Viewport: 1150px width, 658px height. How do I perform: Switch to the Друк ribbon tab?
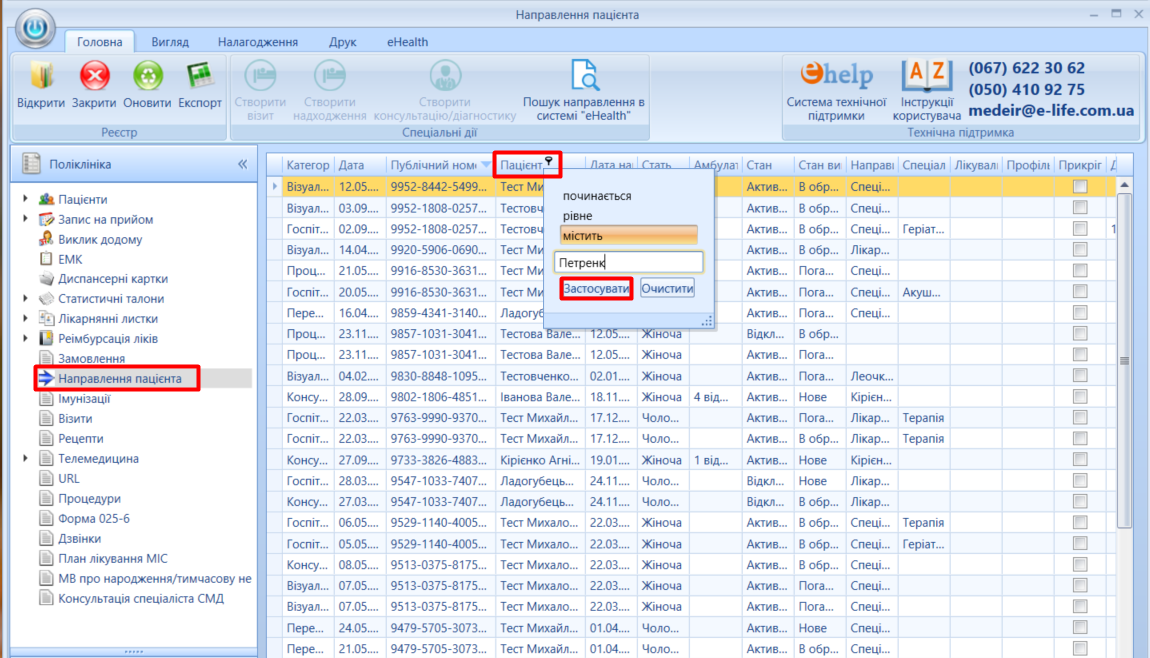point(343,42)
